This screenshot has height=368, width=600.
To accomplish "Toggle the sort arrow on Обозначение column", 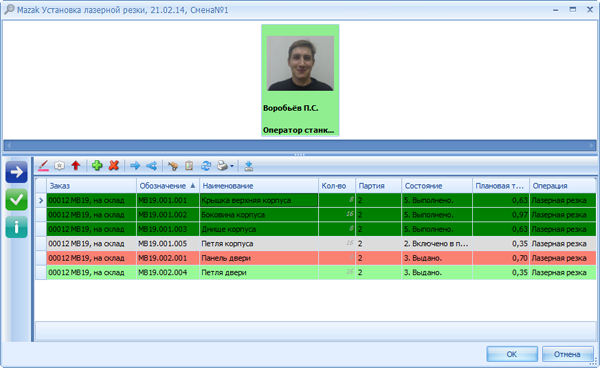I will pyautogui.click(x=193, y=186).
